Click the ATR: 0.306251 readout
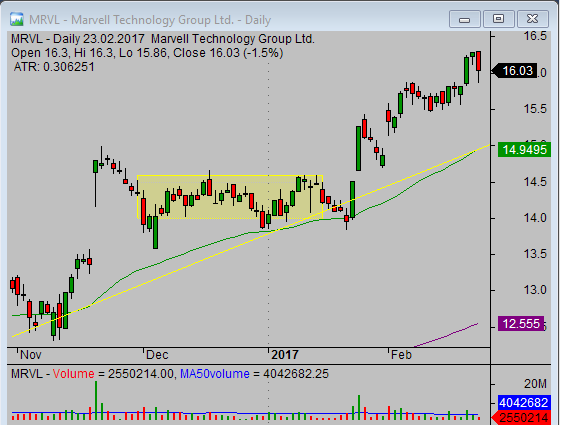 tap(54, 67)
